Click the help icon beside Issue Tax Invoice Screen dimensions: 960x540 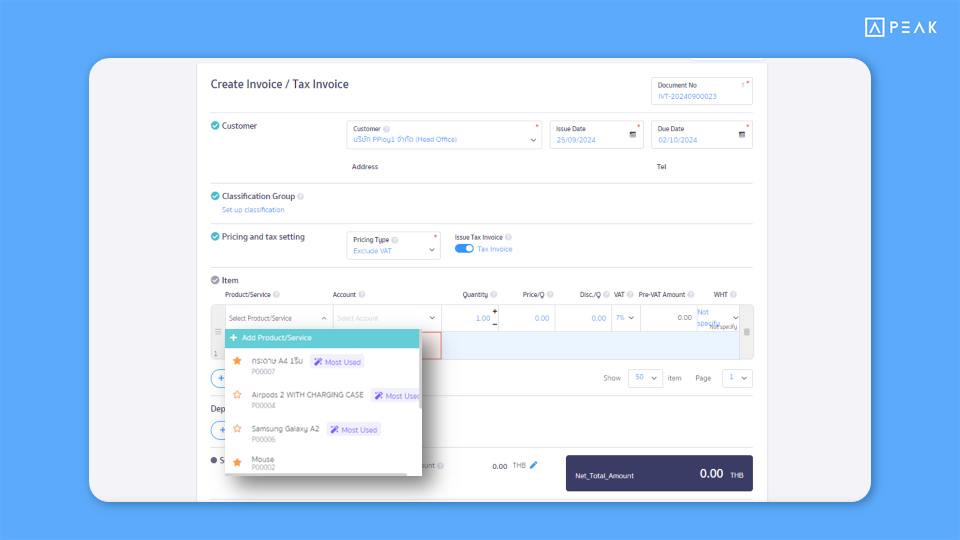click(508, 238)
